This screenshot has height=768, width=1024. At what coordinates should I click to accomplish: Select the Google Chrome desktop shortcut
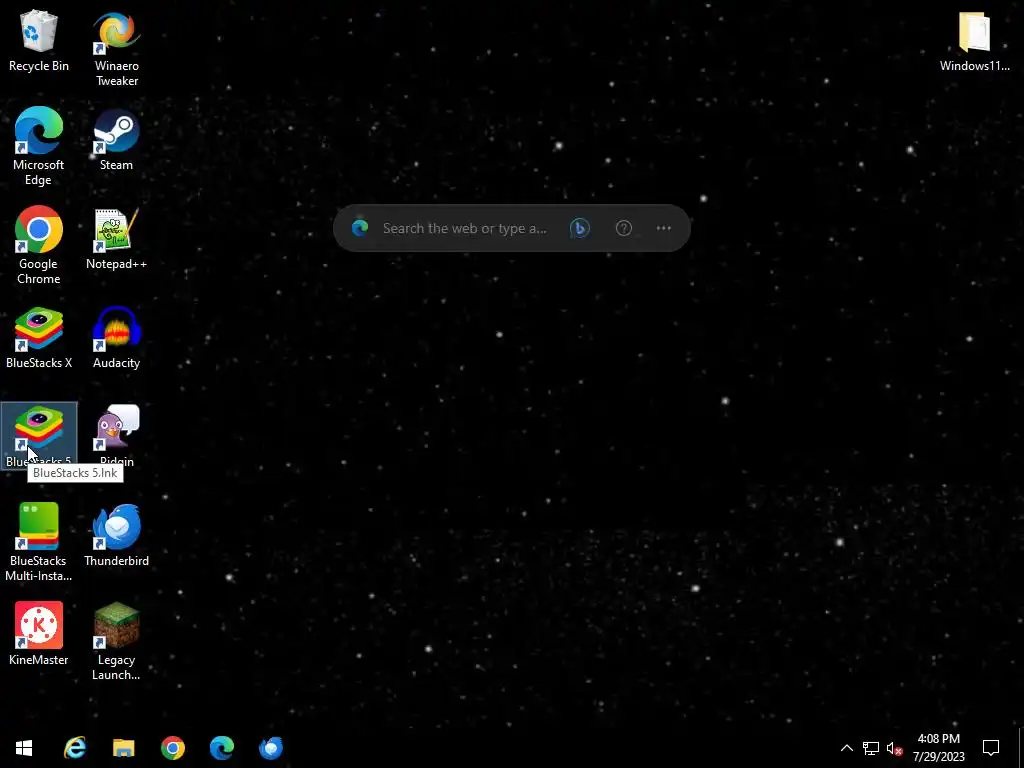point(39,246)
